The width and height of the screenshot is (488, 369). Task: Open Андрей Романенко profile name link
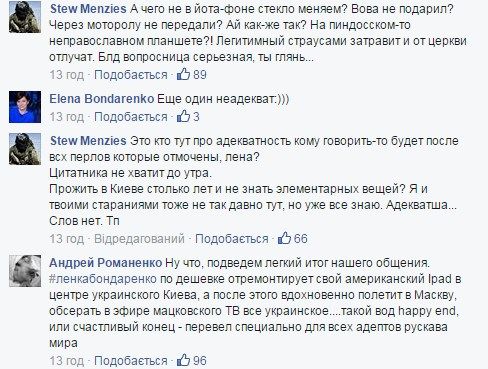(106, 263)
